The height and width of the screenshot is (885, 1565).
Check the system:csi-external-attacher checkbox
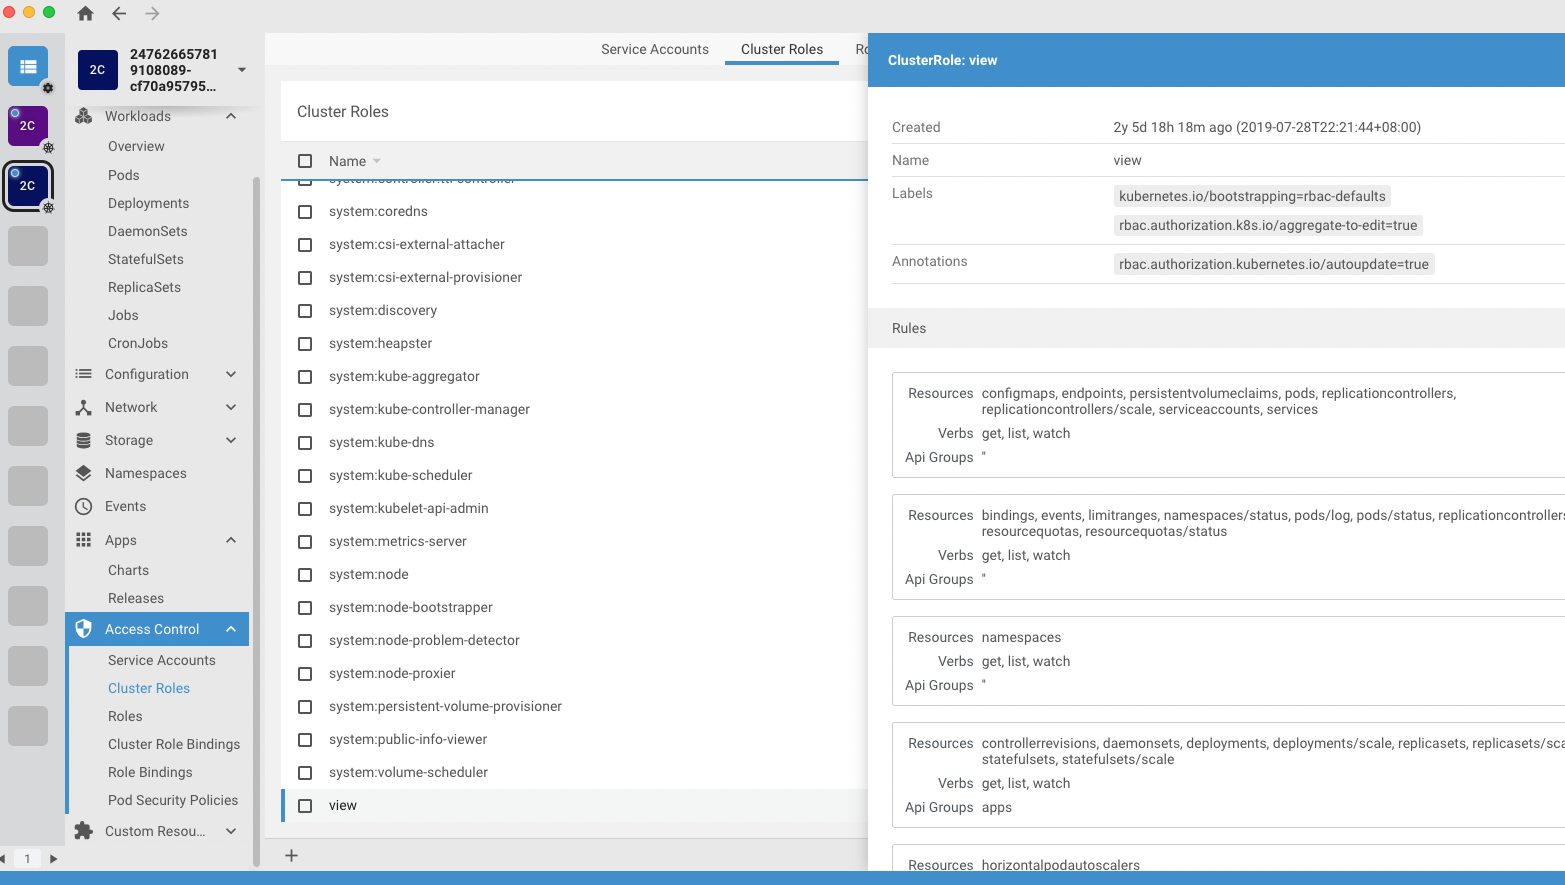305,245
